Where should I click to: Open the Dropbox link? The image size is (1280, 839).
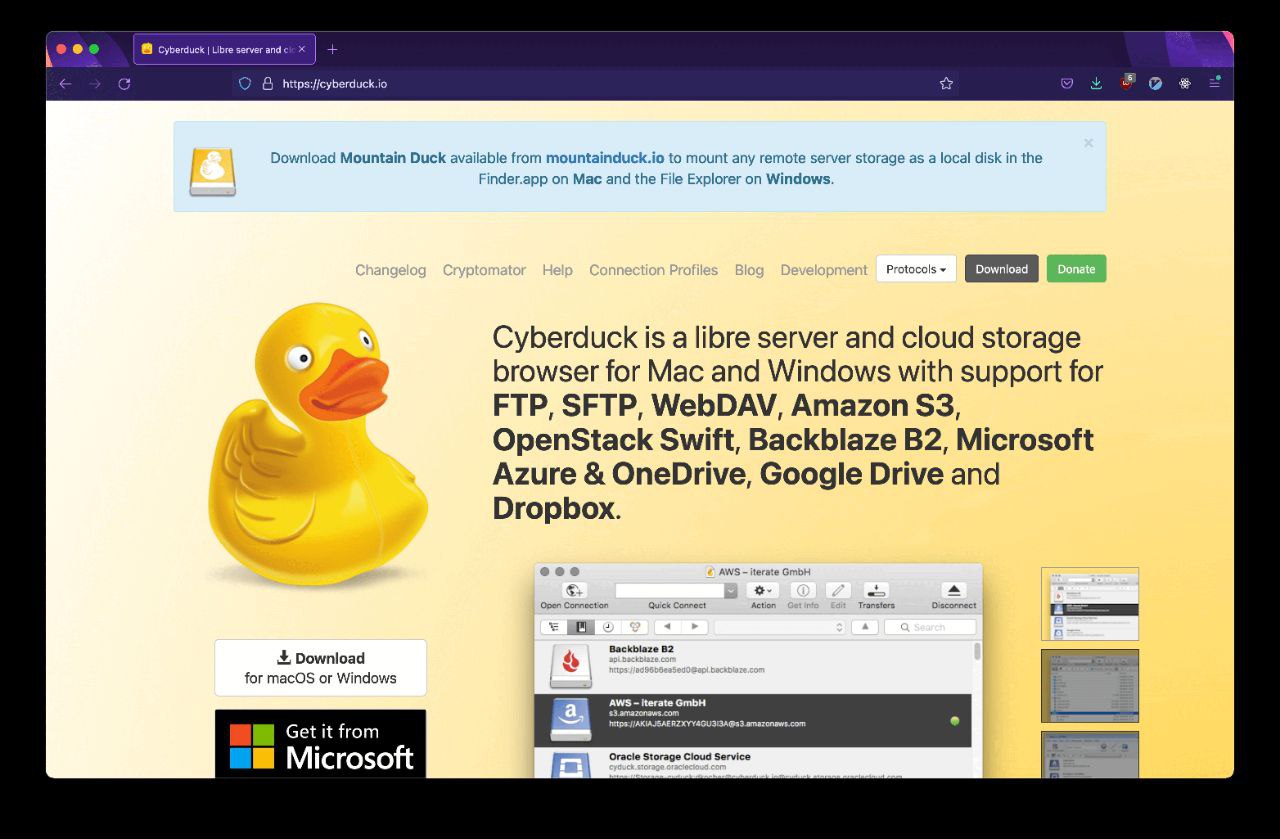(553, 508)
